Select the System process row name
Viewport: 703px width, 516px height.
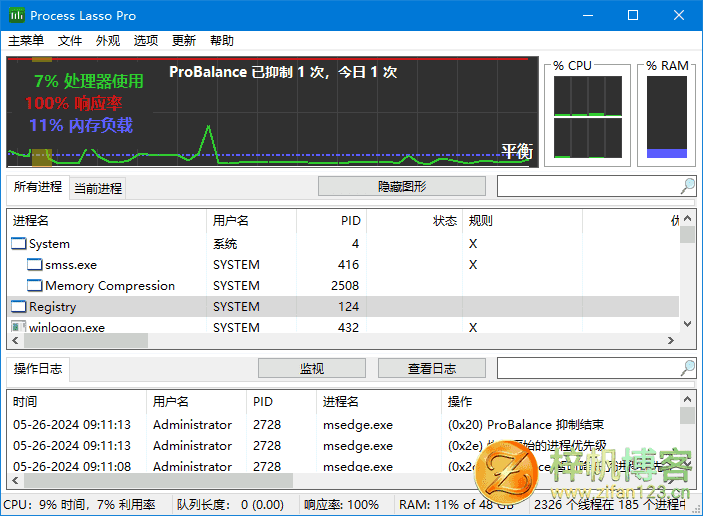49,244
